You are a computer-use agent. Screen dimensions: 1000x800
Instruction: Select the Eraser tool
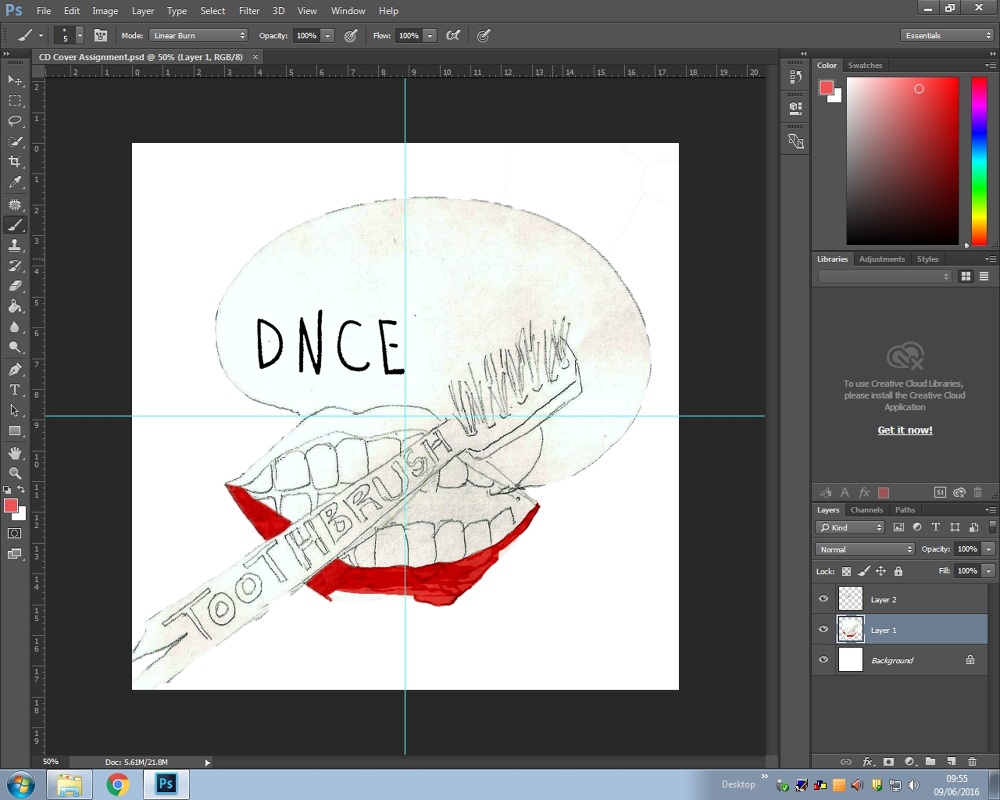click(x=15, y=286)
